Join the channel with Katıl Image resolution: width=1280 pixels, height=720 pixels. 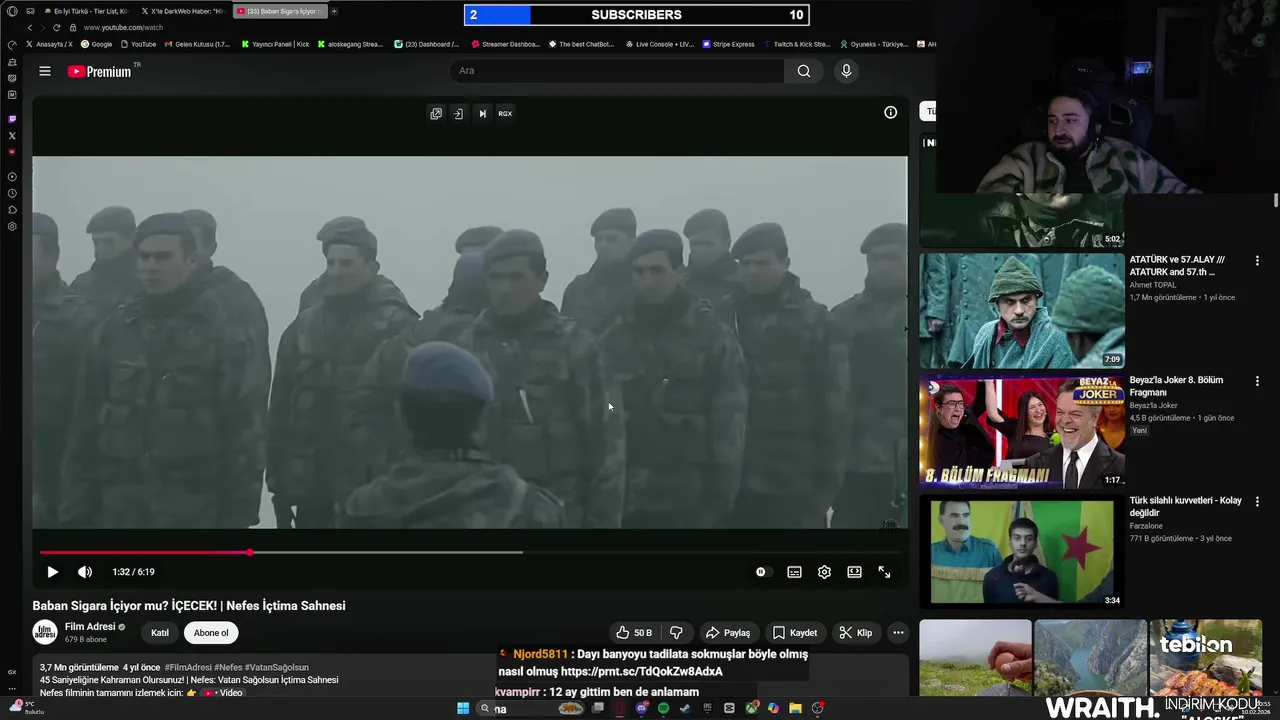pyautogui.click(x=160, y=632)
